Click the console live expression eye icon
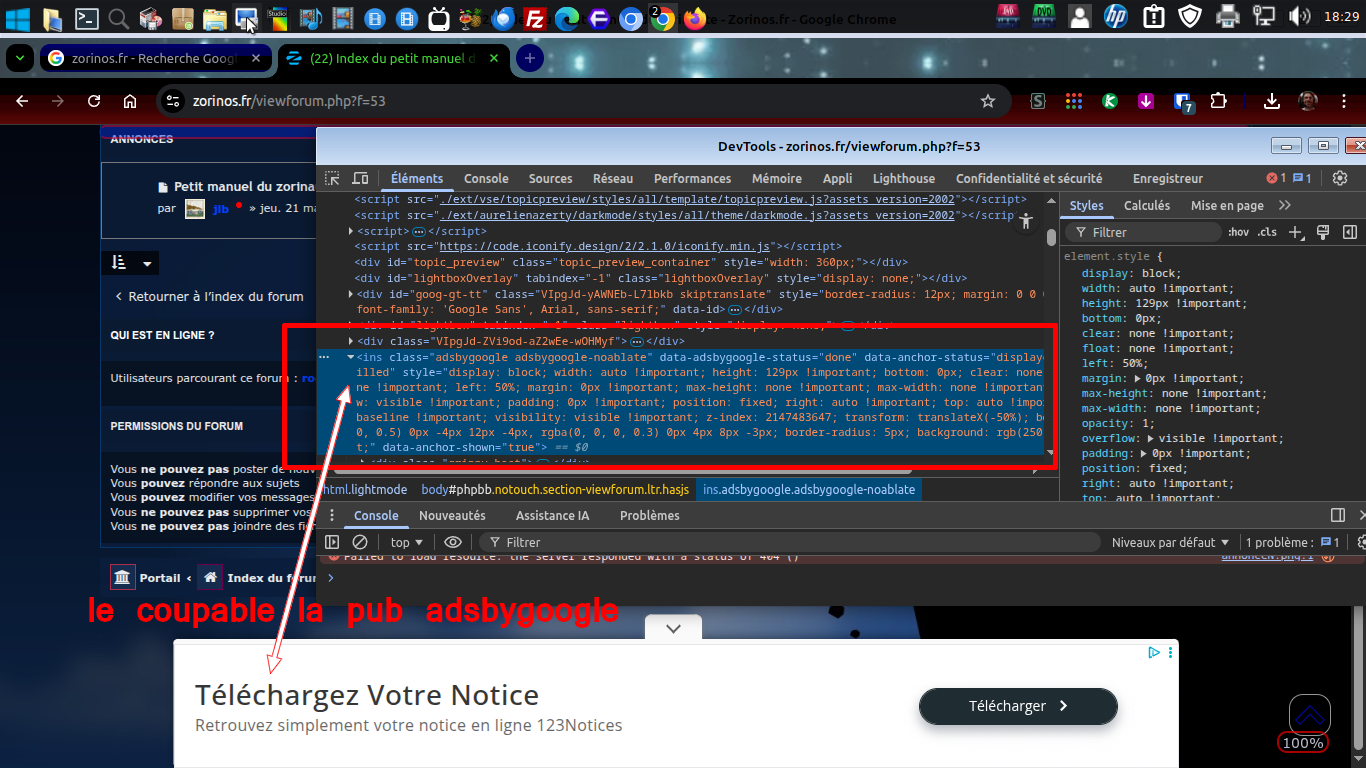Image resolution: width=1366 pixels, height=768 pixels. click(x=453, y=542)
